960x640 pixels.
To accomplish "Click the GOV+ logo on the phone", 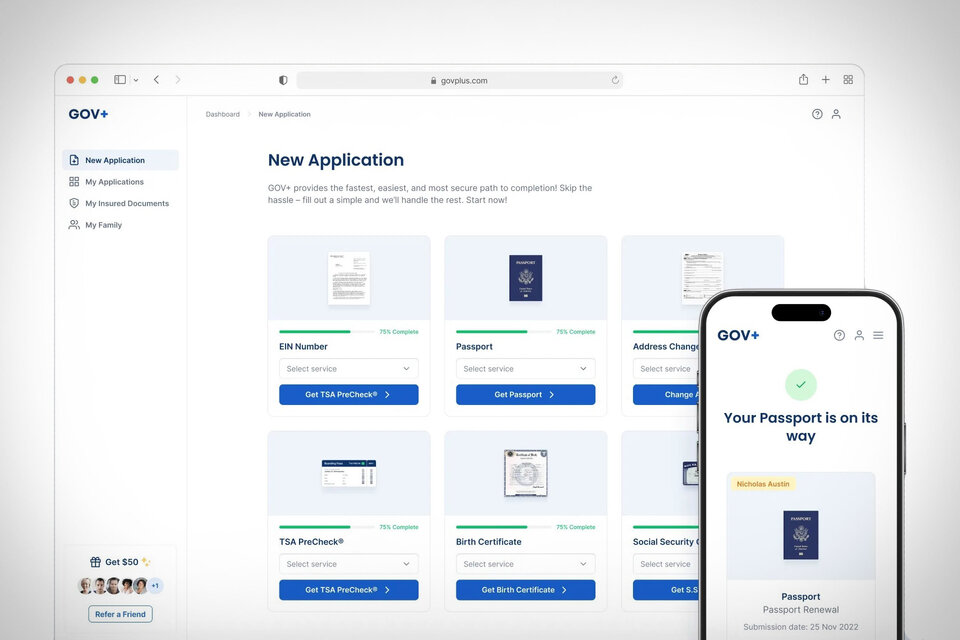I will (x=738, y=335).
